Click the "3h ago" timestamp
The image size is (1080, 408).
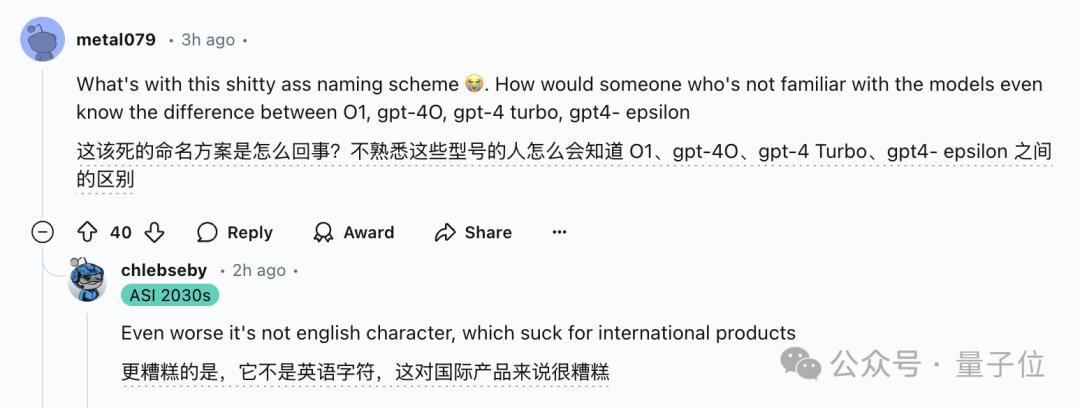pyautogui.click(x=208, y=40)
